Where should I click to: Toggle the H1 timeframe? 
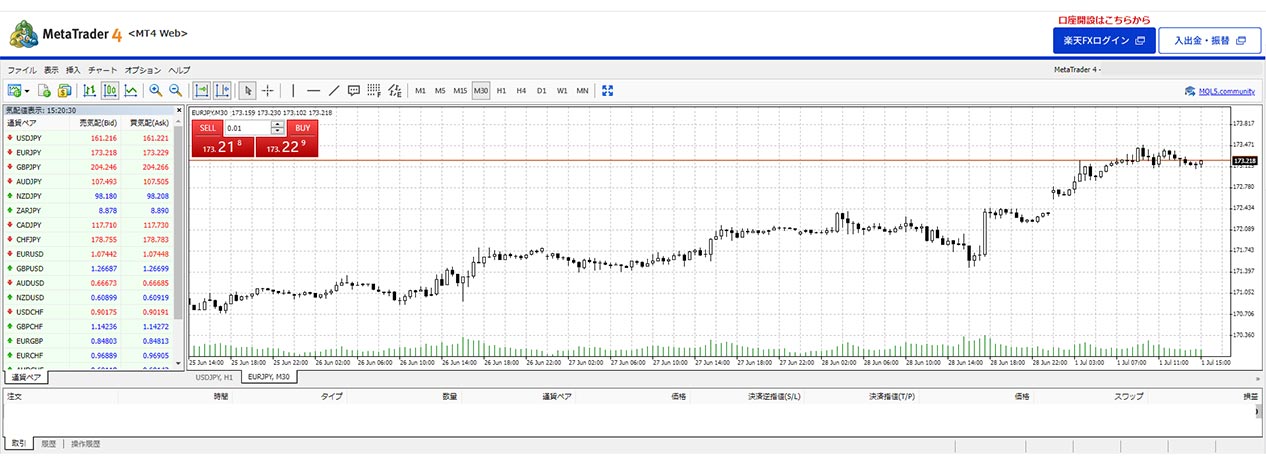pyautogui.click(x=501, y=91)
